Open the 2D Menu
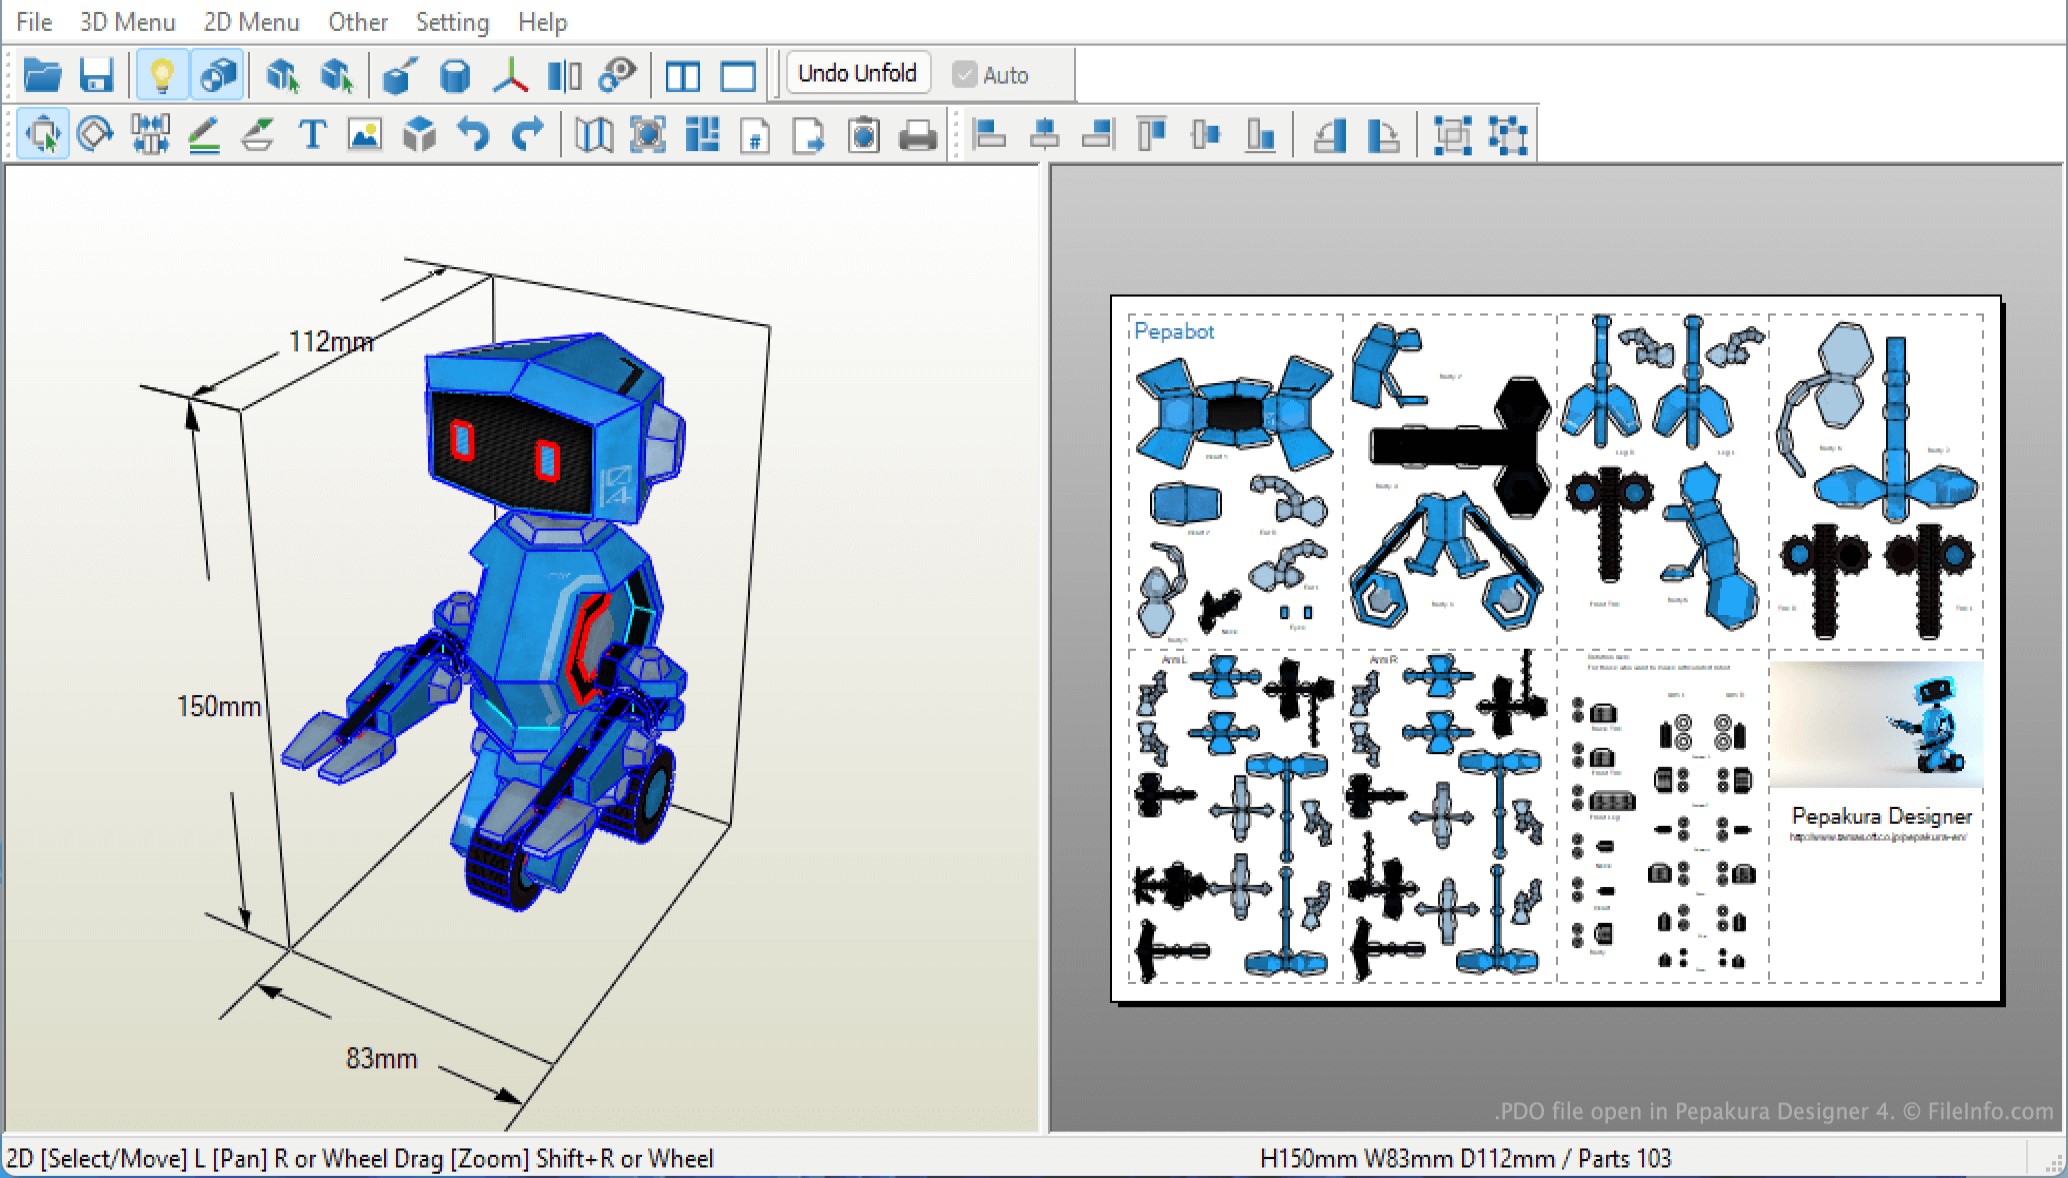Screen dimensions: 2068x1178 pyautogui.click(x=249, y=22)
